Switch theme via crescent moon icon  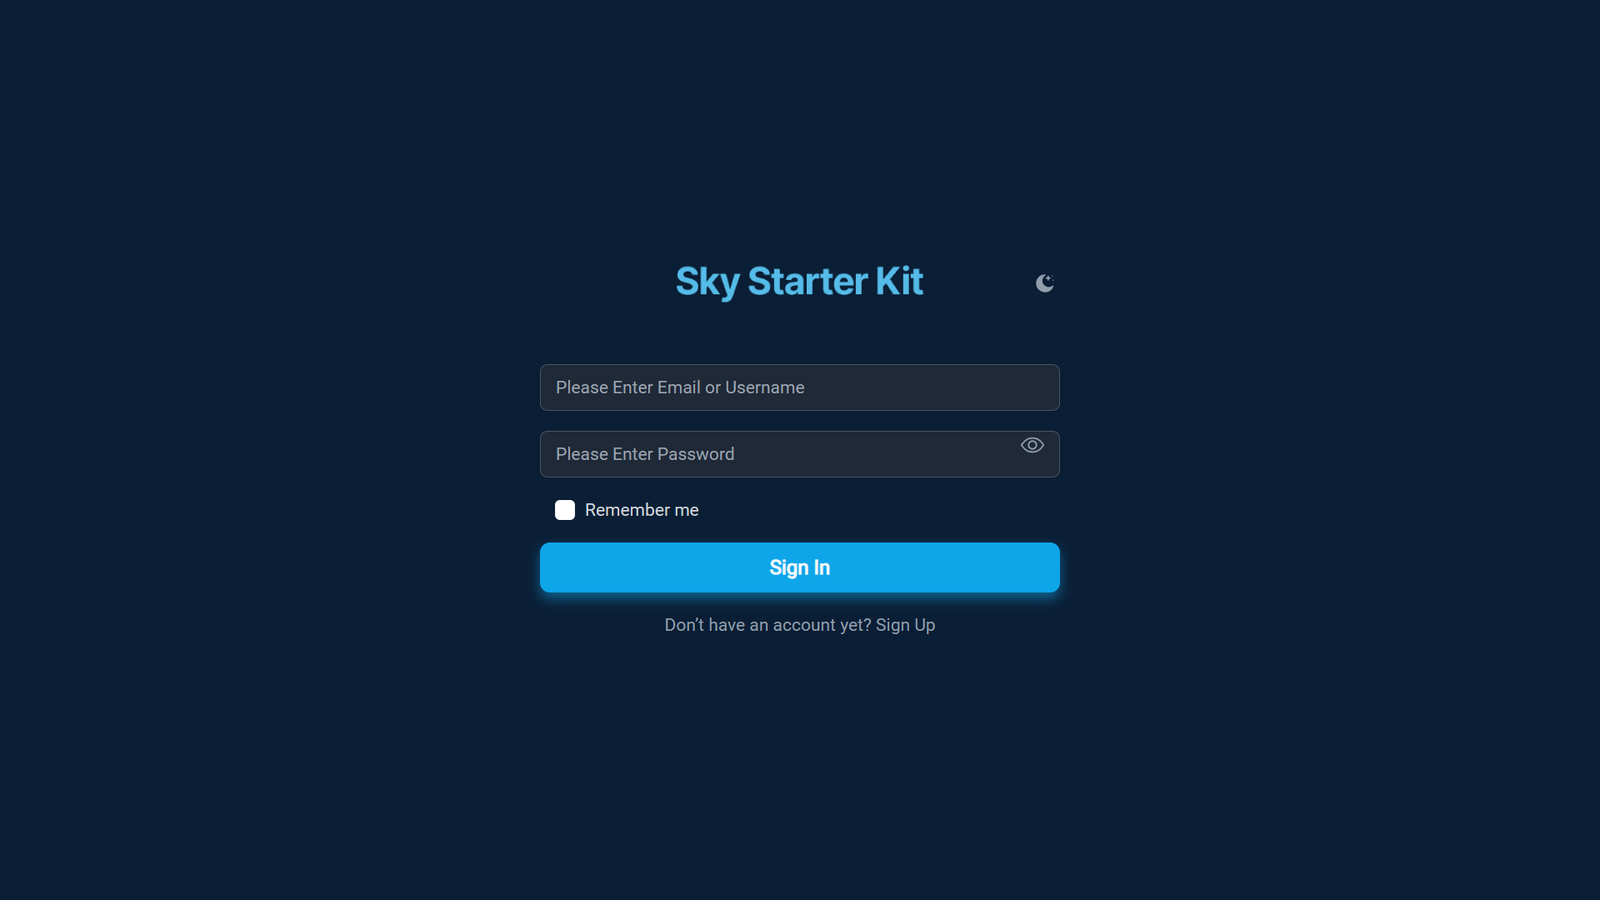click(1045, 283)
